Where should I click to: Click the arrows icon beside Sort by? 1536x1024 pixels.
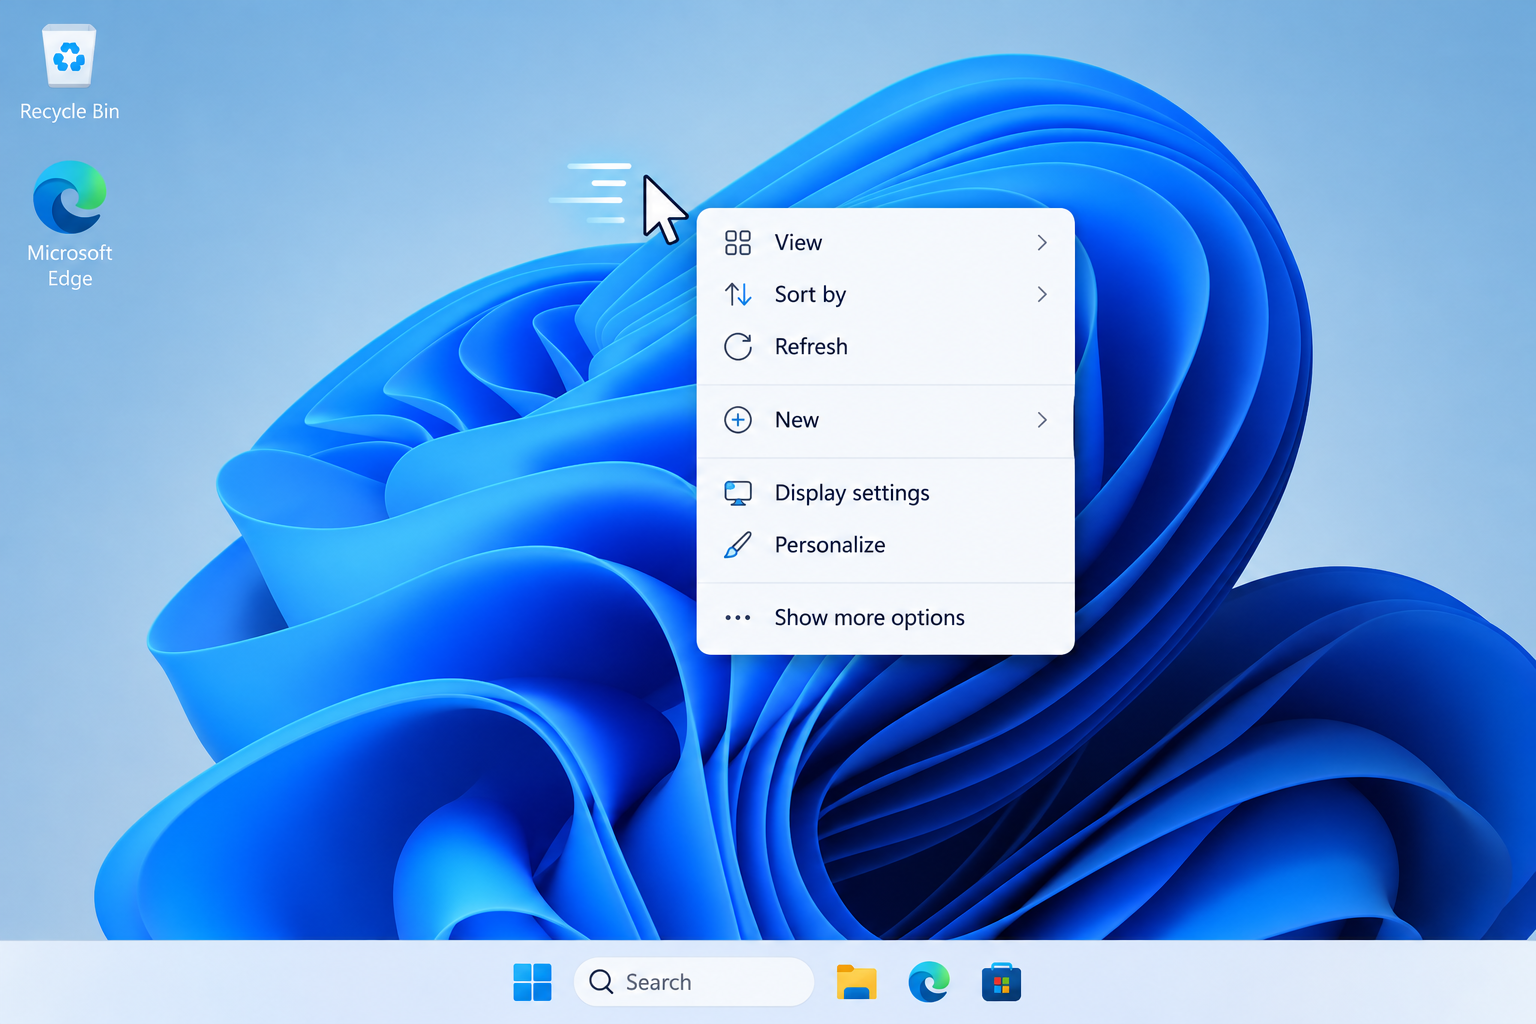click(x=738, y=294)
